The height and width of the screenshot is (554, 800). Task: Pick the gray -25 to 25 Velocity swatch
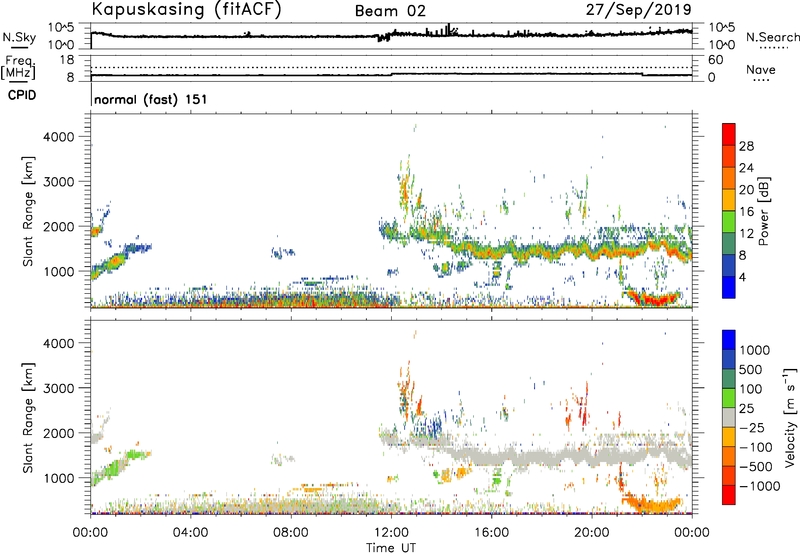729,417
